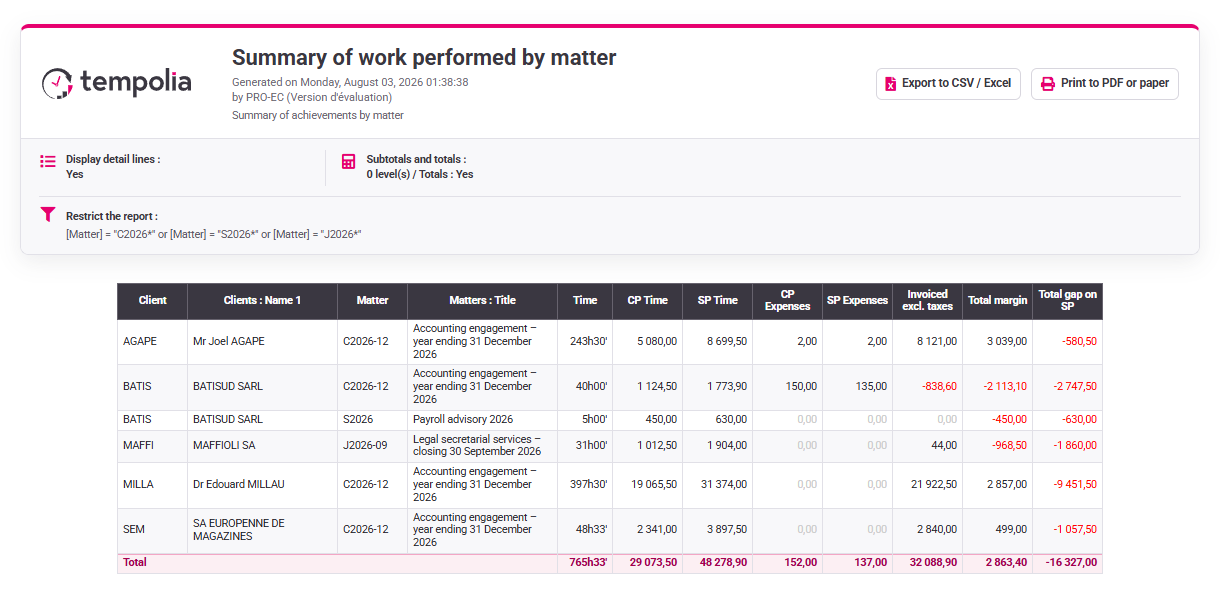Sort by the Client column header
This screenshot has width=1220, height=604.
click(x=153, y=301)
